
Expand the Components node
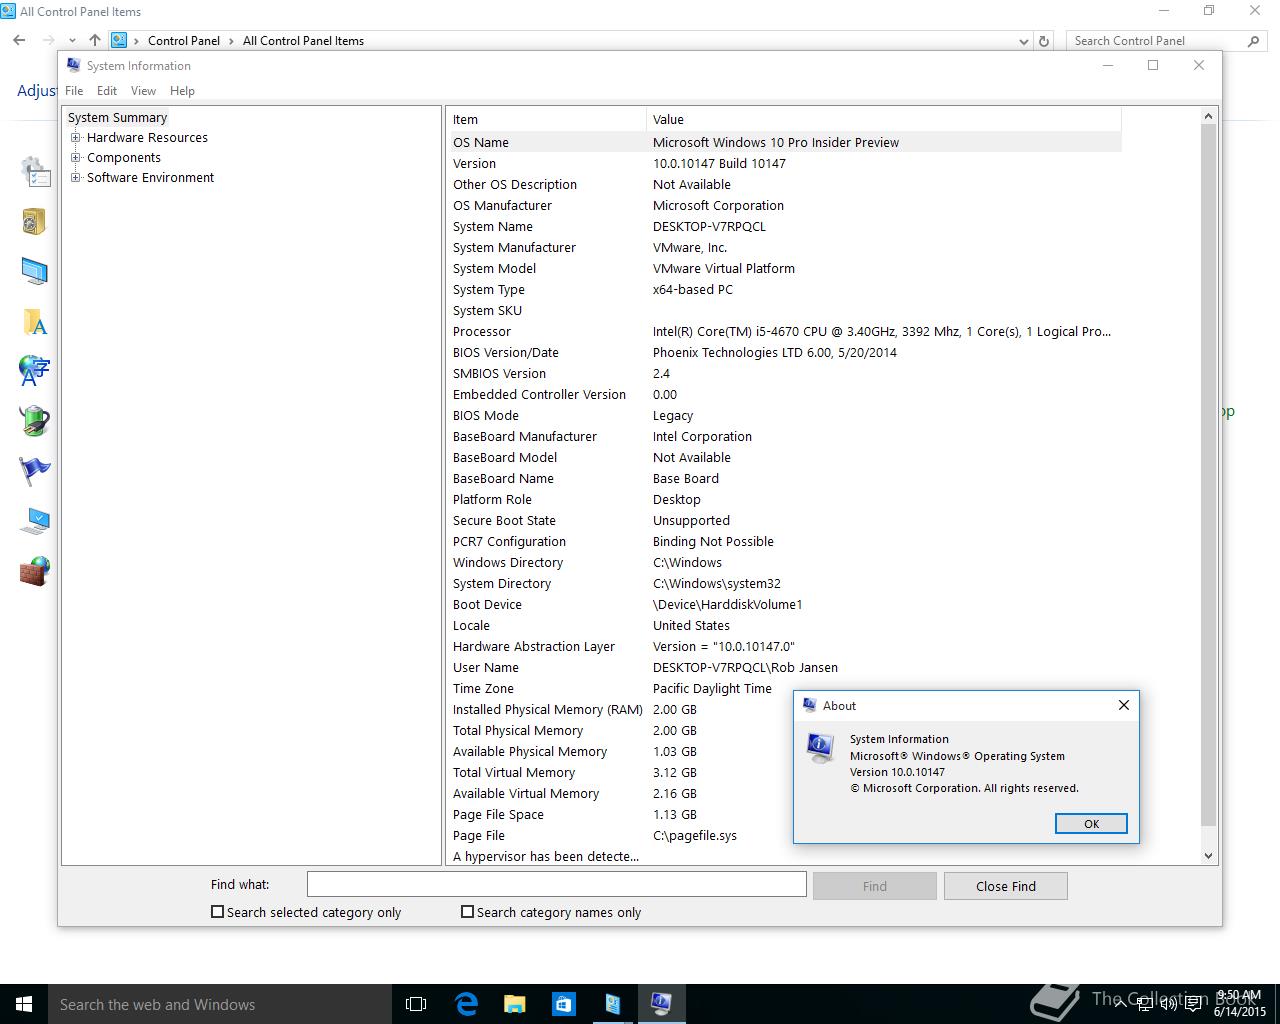(76, 158)
